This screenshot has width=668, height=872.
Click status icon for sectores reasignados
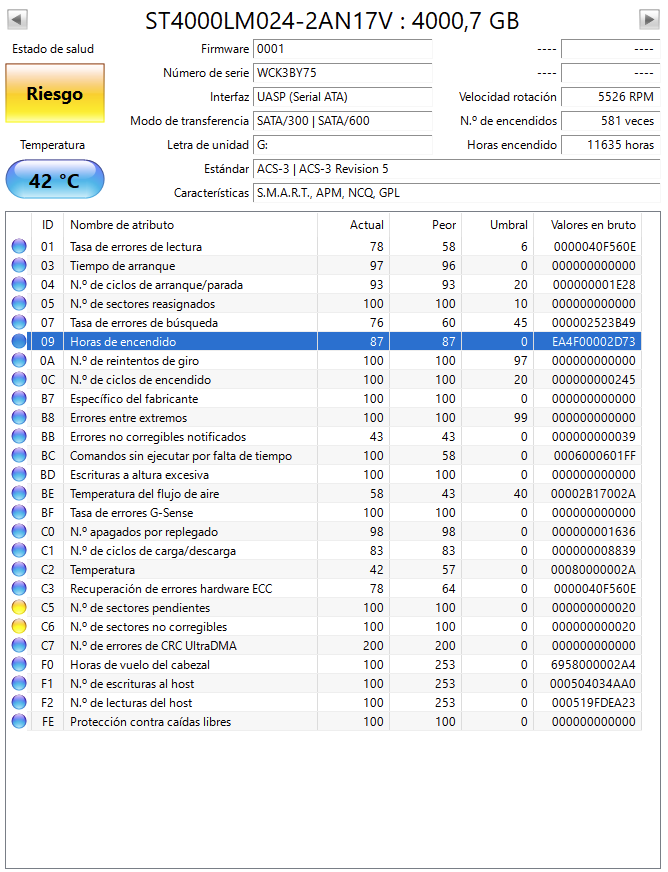pos(19,304)
